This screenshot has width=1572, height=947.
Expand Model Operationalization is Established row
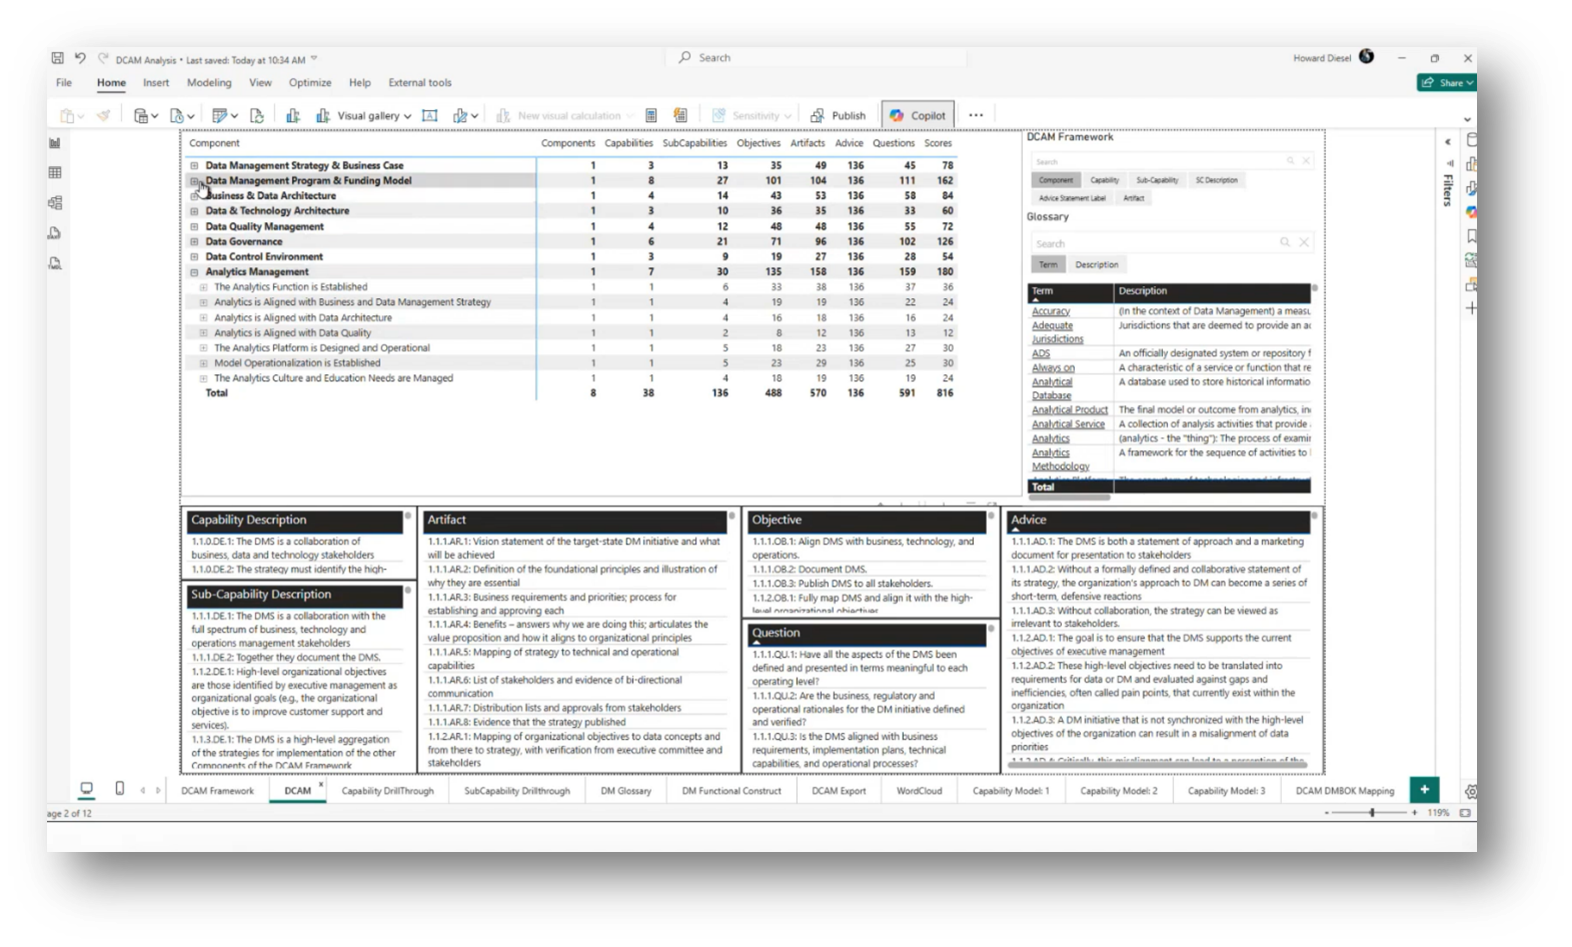click(x=203, y=363)
